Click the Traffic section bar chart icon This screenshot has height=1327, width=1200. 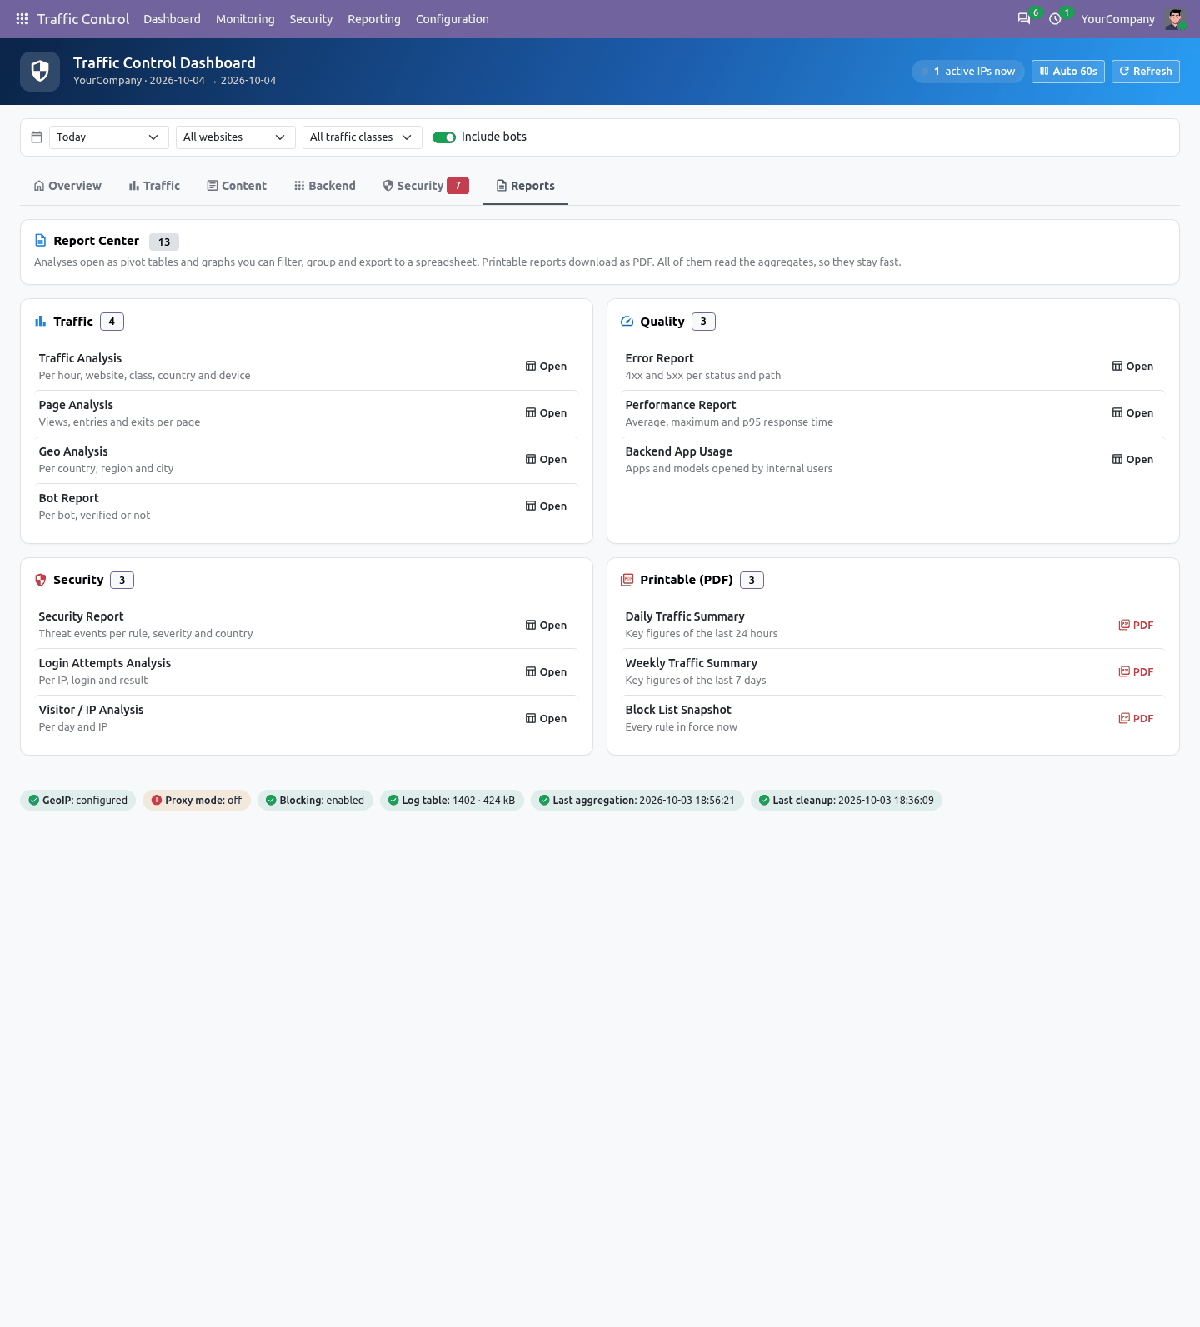40,322
